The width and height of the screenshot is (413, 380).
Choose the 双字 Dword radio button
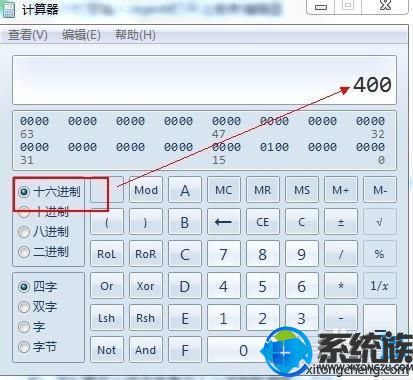[x=24, y=307]
